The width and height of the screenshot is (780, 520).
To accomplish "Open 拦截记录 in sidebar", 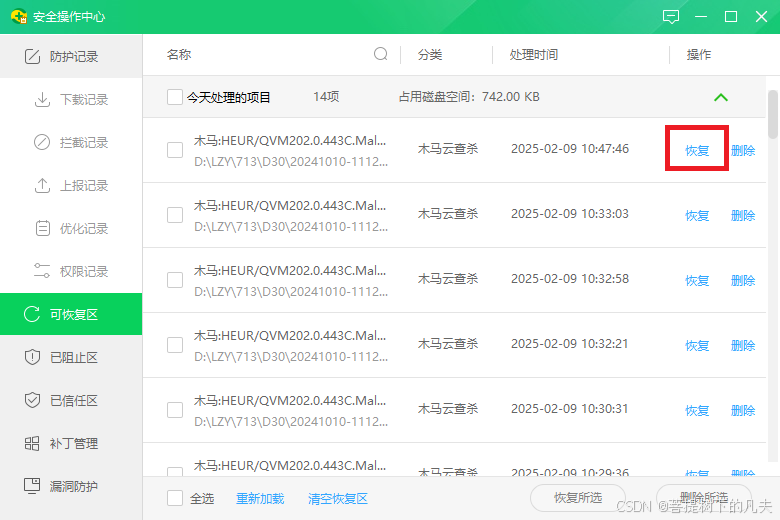I will 71,142.
